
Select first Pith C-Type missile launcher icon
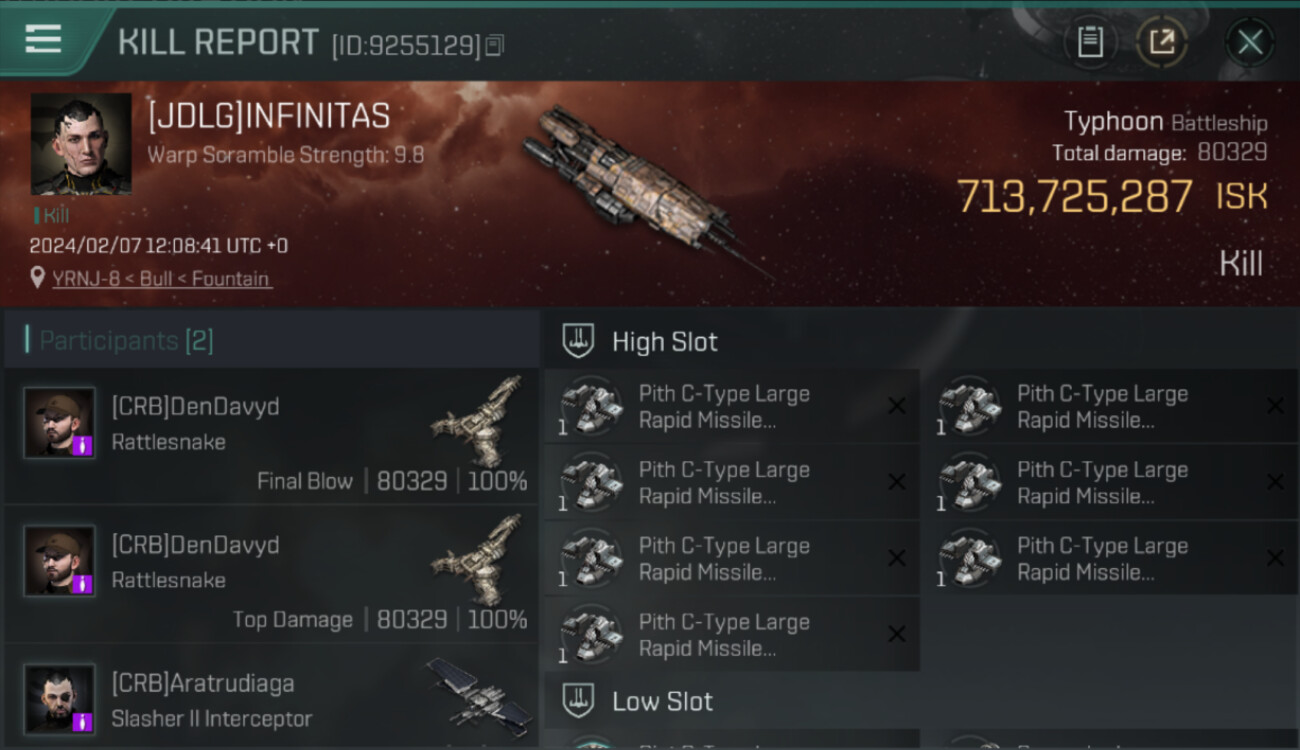591,407
